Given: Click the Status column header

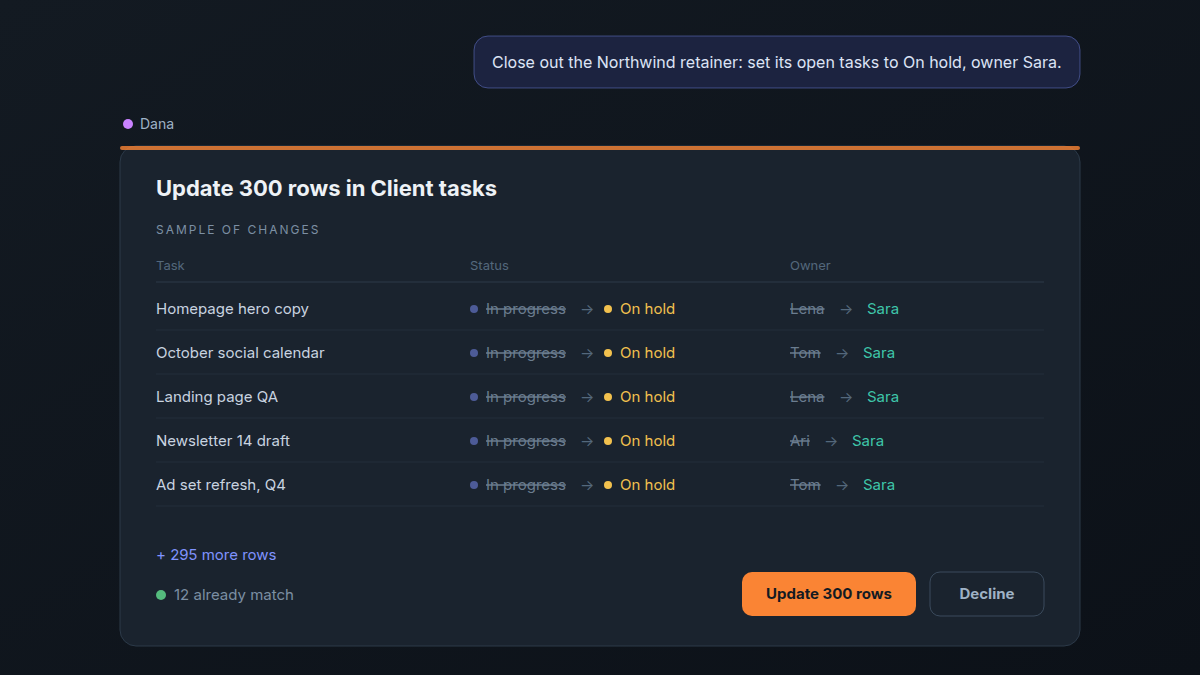Looking at the screenshot, I should (489, 266).
